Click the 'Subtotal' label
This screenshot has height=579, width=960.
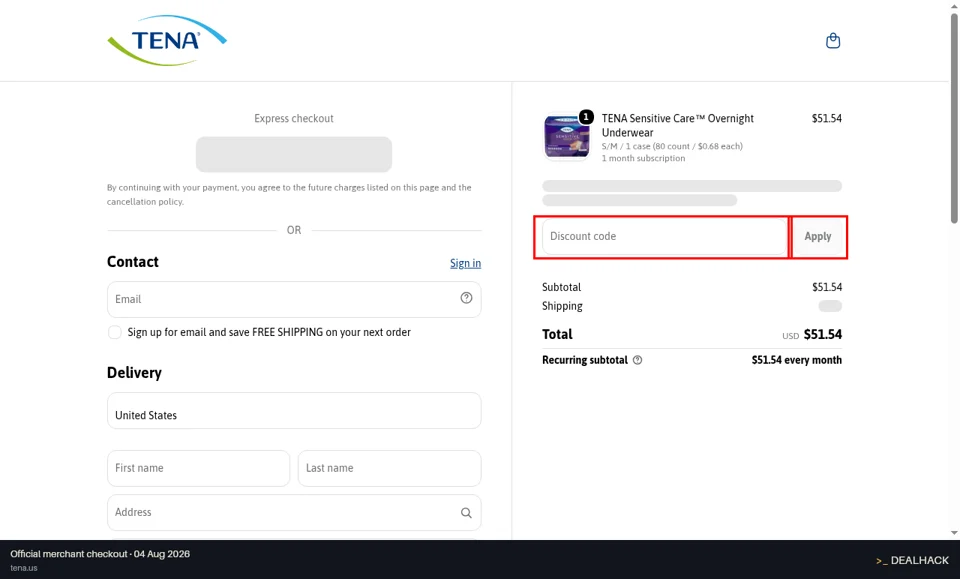click(561, 287)
